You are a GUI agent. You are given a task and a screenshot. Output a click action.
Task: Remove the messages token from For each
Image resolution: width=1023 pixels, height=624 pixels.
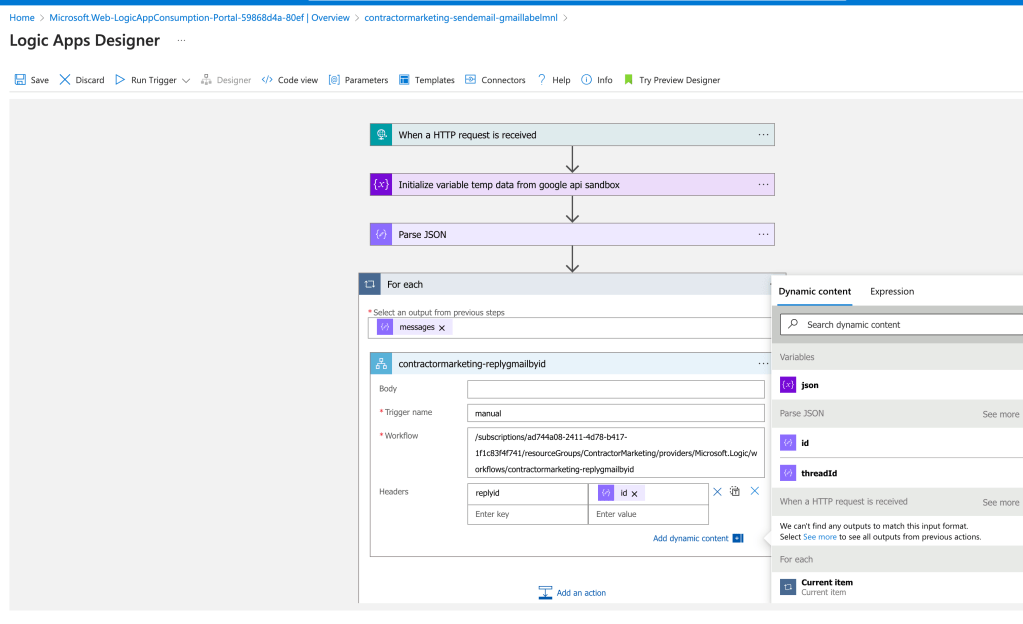[442, 328]
